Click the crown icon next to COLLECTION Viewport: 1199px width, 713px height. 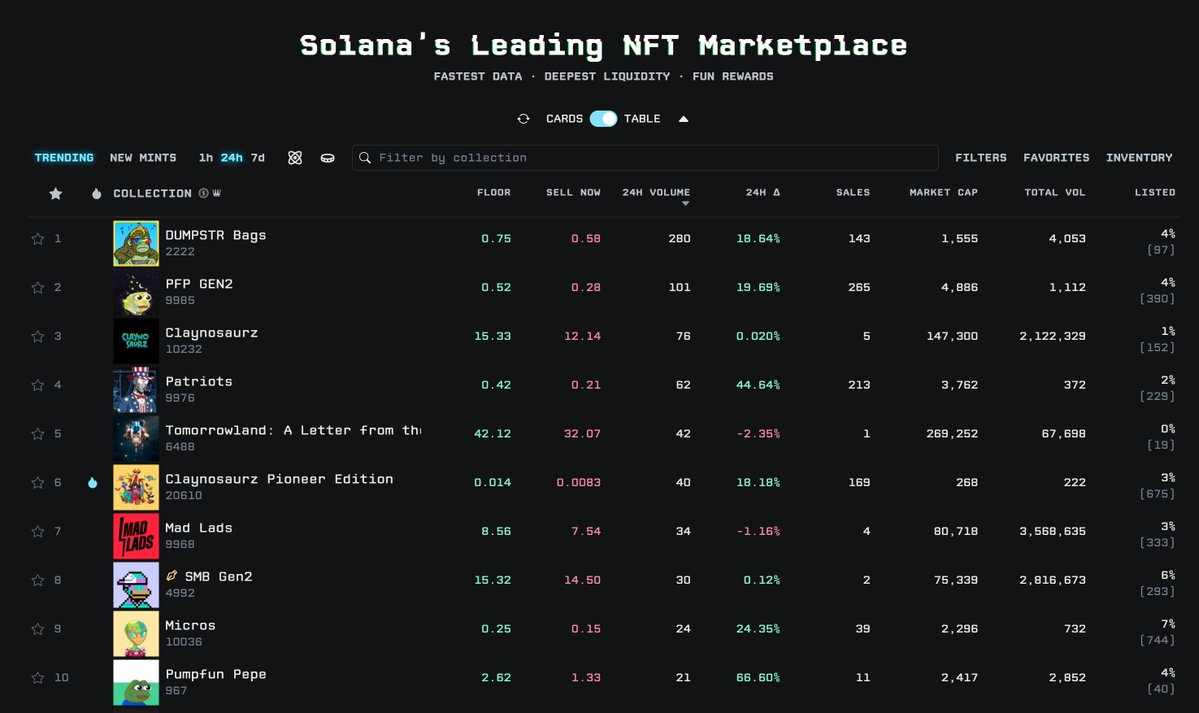pos(216,194)
